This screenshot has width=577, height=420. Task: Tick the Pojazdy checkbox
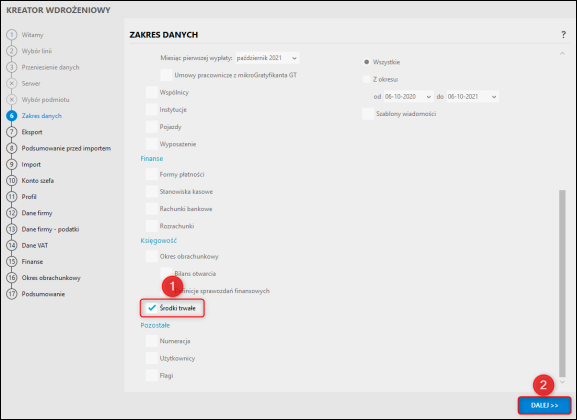152,127
